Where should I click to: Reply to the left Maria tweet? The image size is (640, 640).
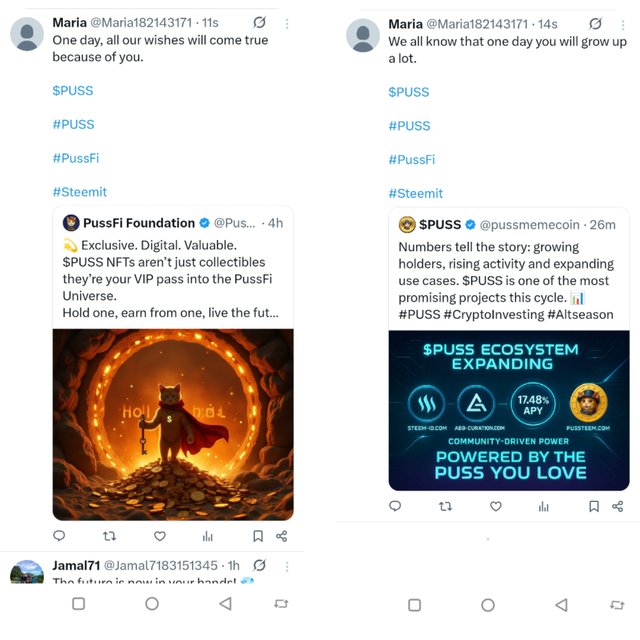coord(59,536)
